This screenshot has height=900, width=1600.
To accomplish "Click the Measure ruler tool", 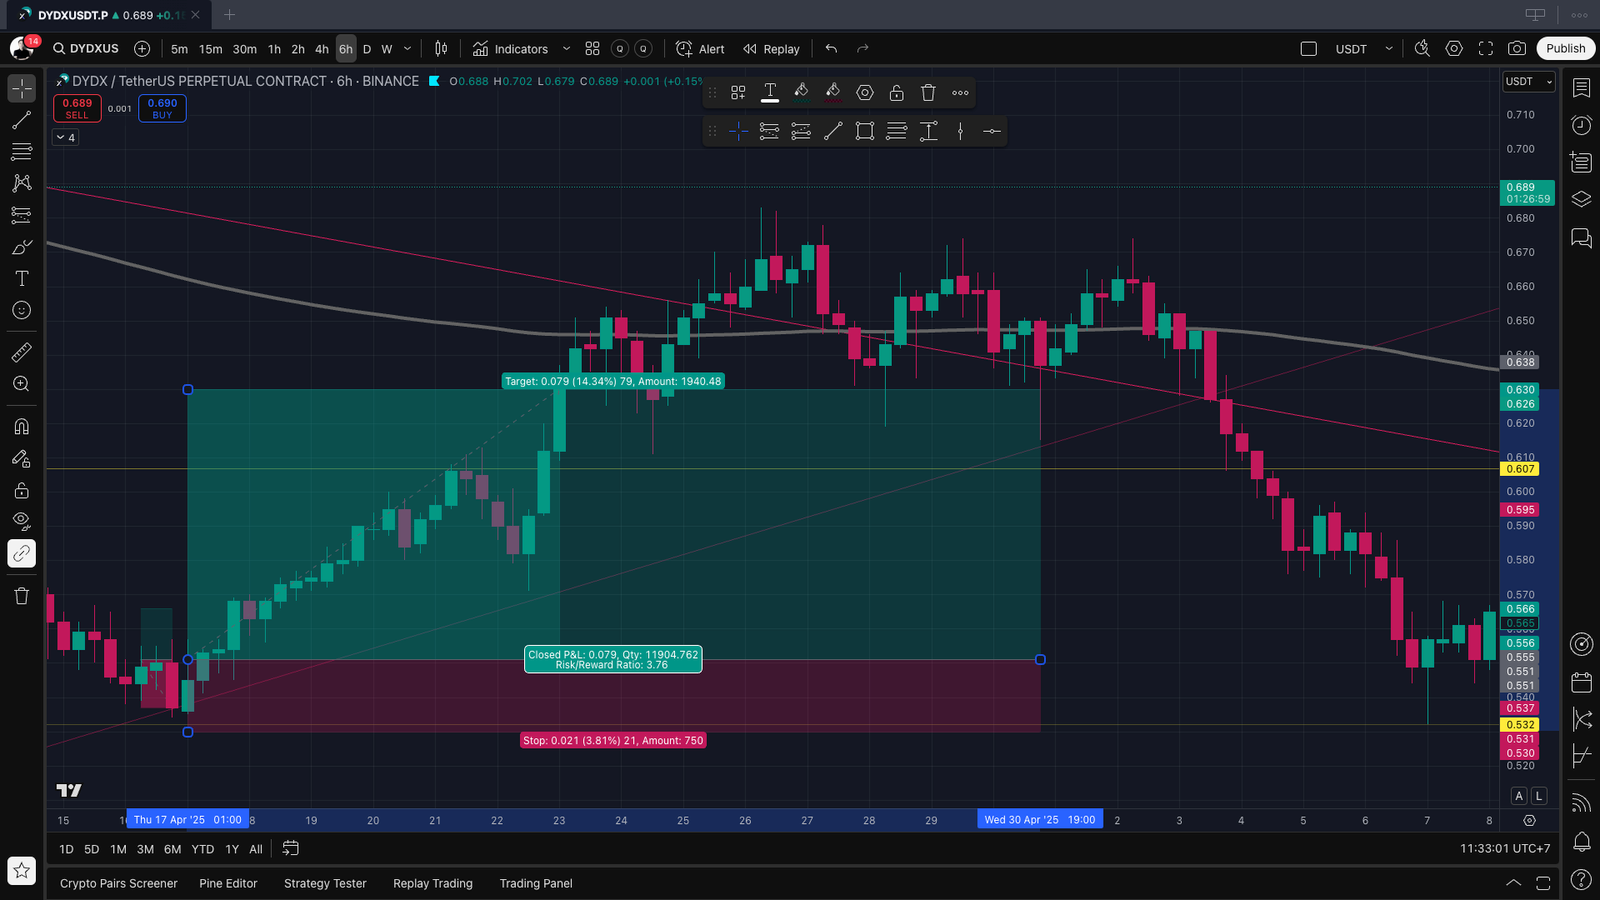I will (x=21, y=352).
